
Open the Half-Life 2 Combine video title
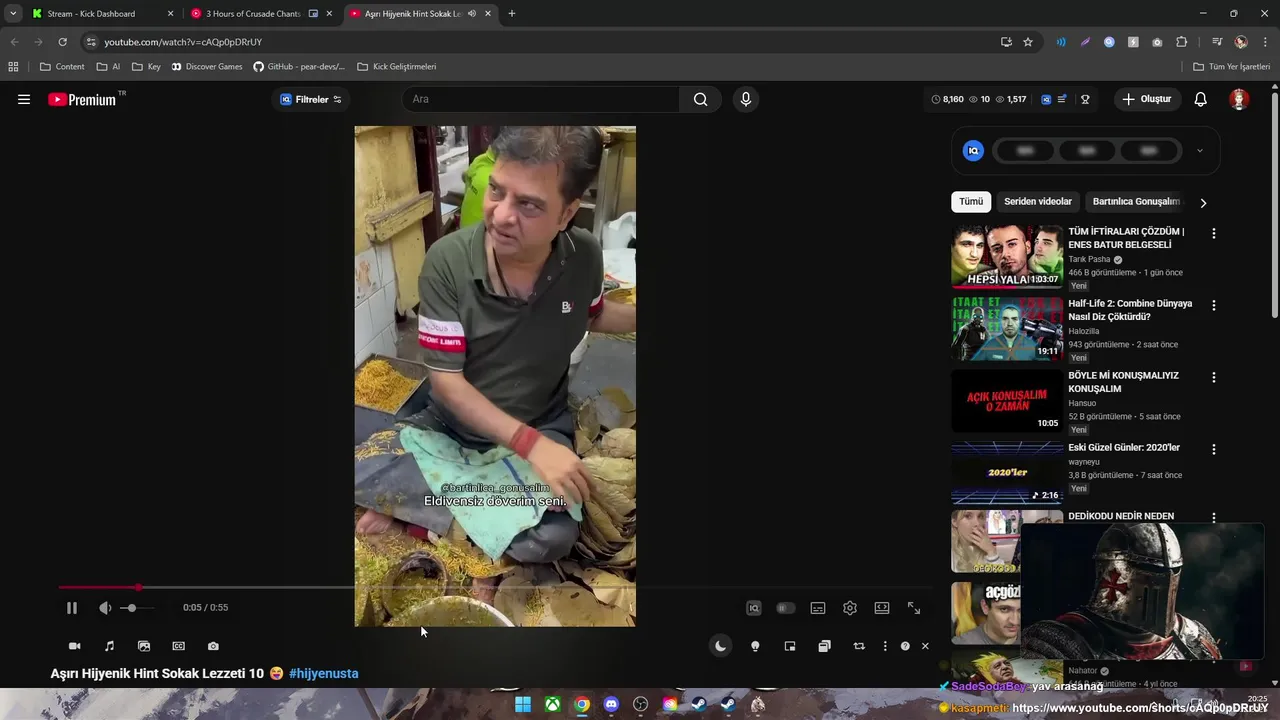tap(1130, 310)
